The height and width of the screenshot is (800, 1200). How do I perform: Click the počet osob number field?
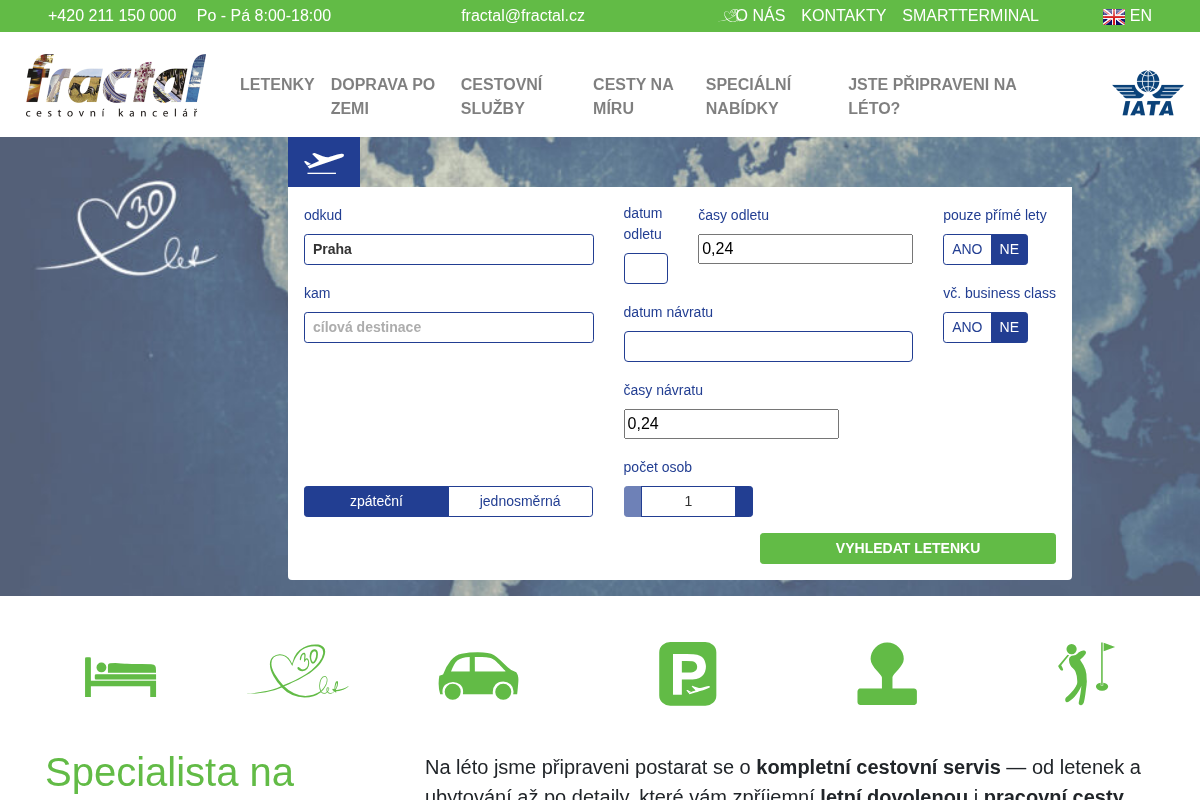pos(688,501)
